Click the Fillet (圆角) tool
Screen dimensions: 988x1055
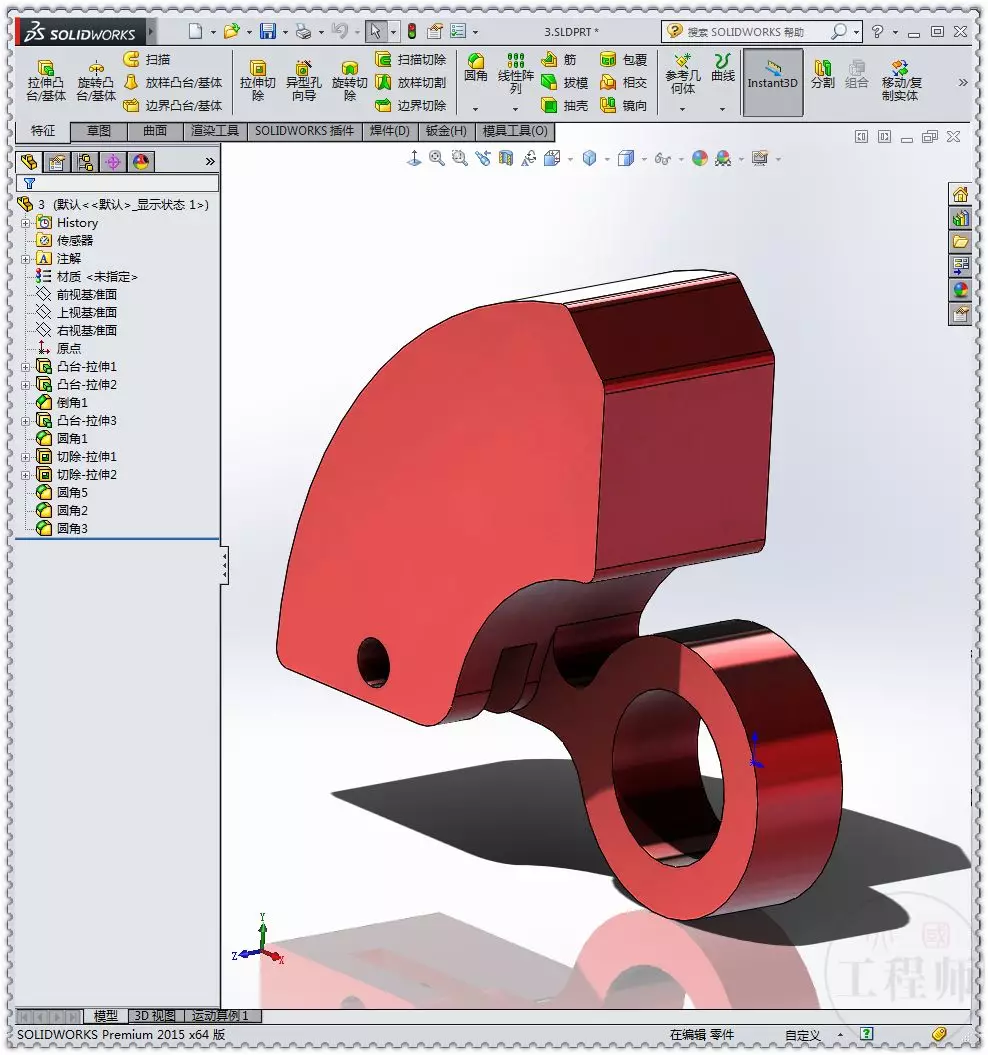coord(476,69)
